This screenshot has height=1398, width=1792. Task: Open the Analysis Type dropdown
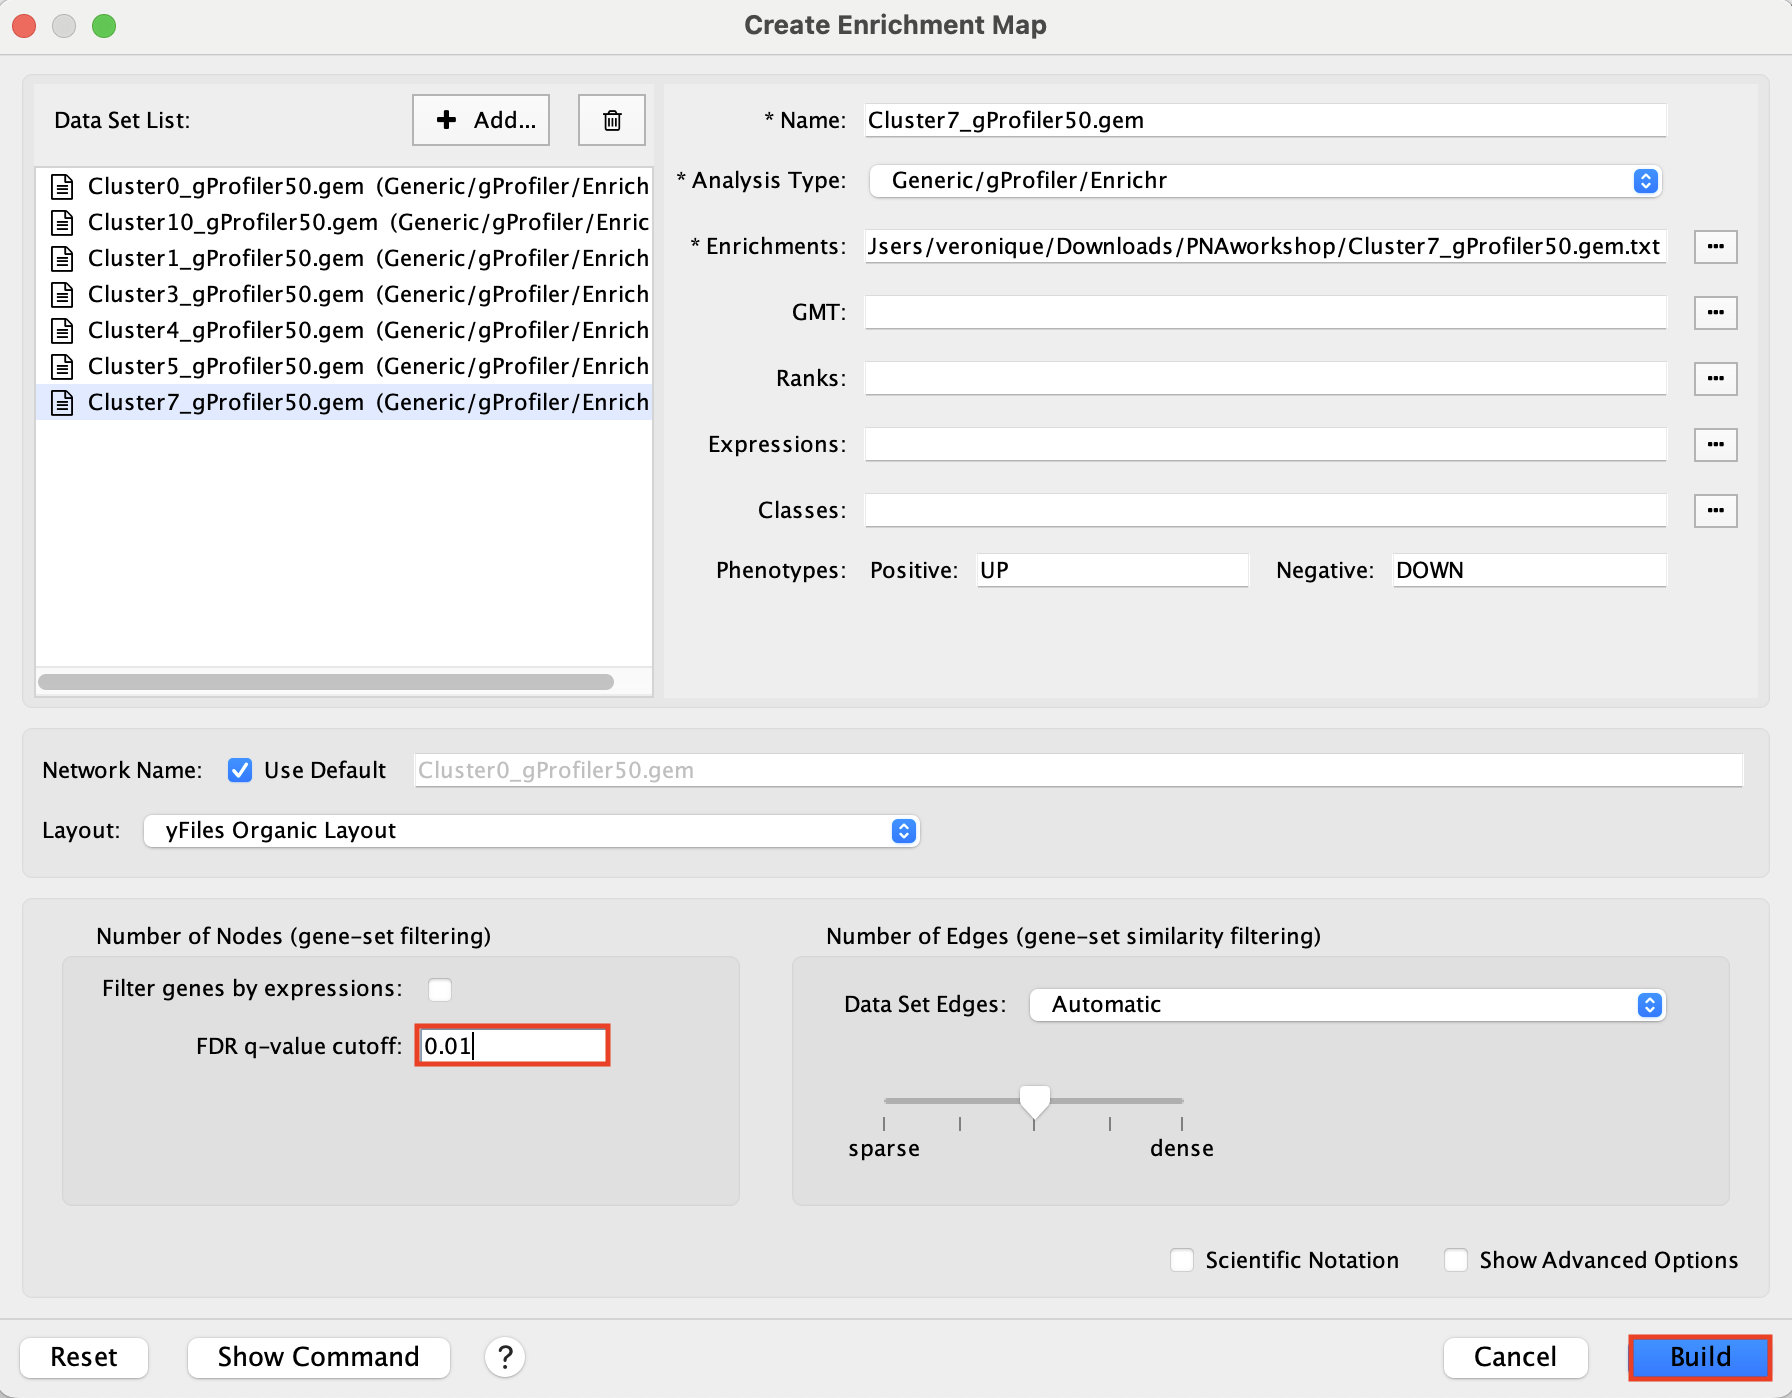pyautogui.click(x=1265, y=181)
